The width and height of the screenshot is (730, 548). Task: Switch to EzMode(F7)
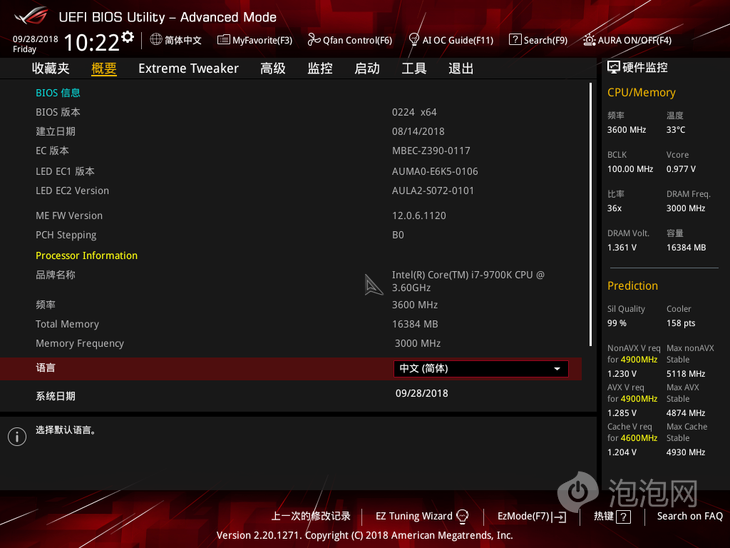pyautogui.click(x=532, y=516)
